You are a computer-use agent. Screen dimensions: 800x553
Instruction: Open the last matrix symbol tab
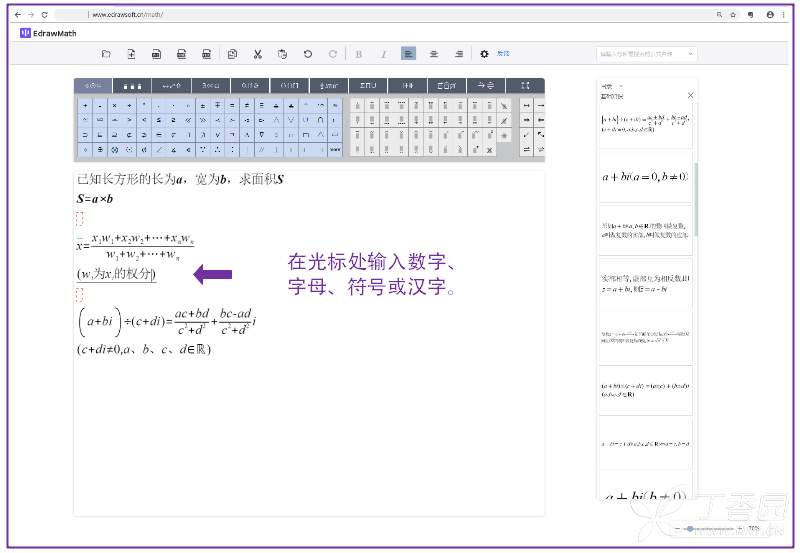(x=525, y=86)
